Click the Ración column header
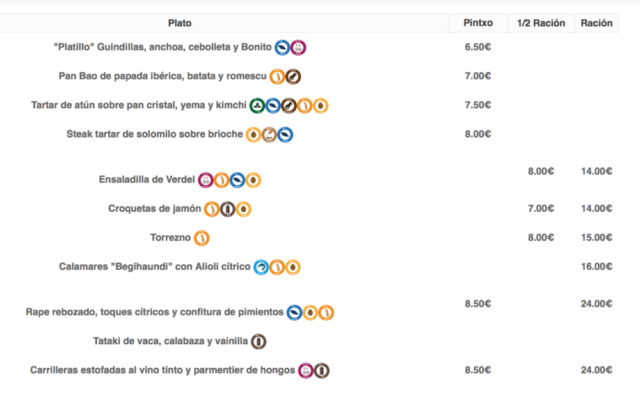The width and height of the screenshot is (640, 396). (x=597, y=23)
